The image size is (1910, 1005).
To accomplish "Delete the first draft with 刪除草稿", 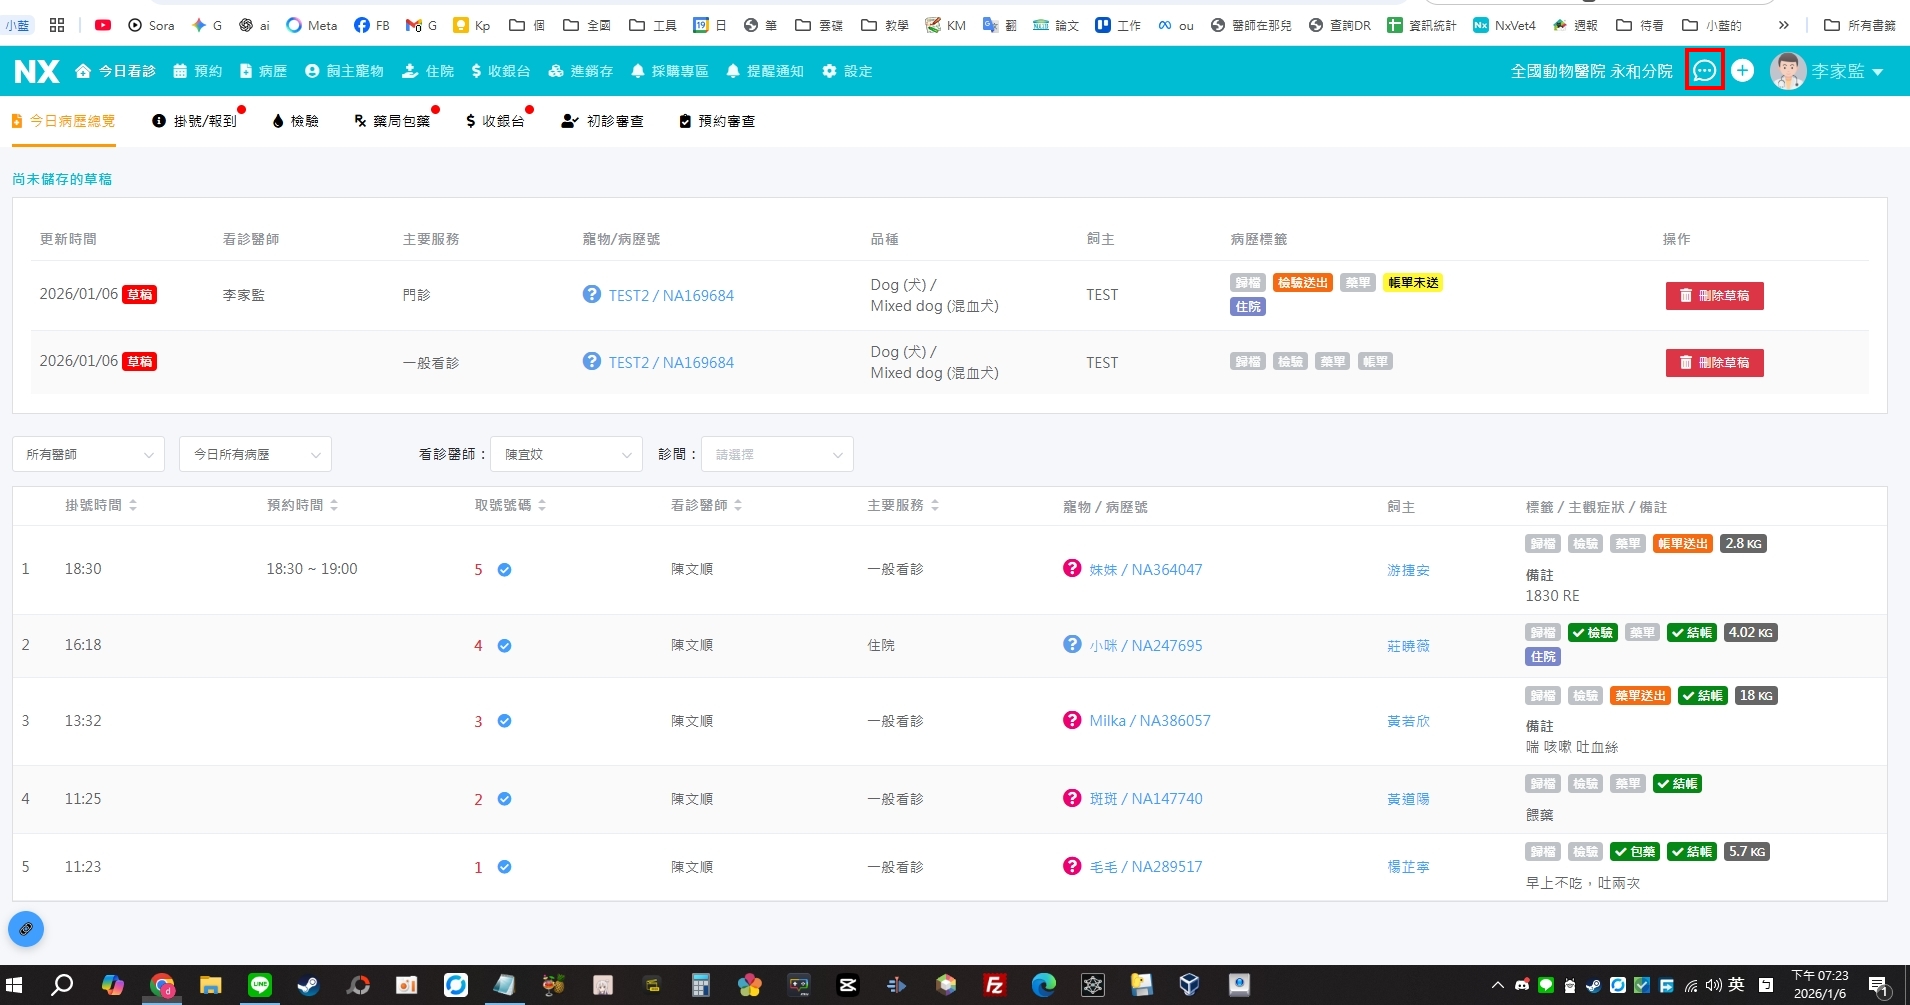I will 1714,296.
